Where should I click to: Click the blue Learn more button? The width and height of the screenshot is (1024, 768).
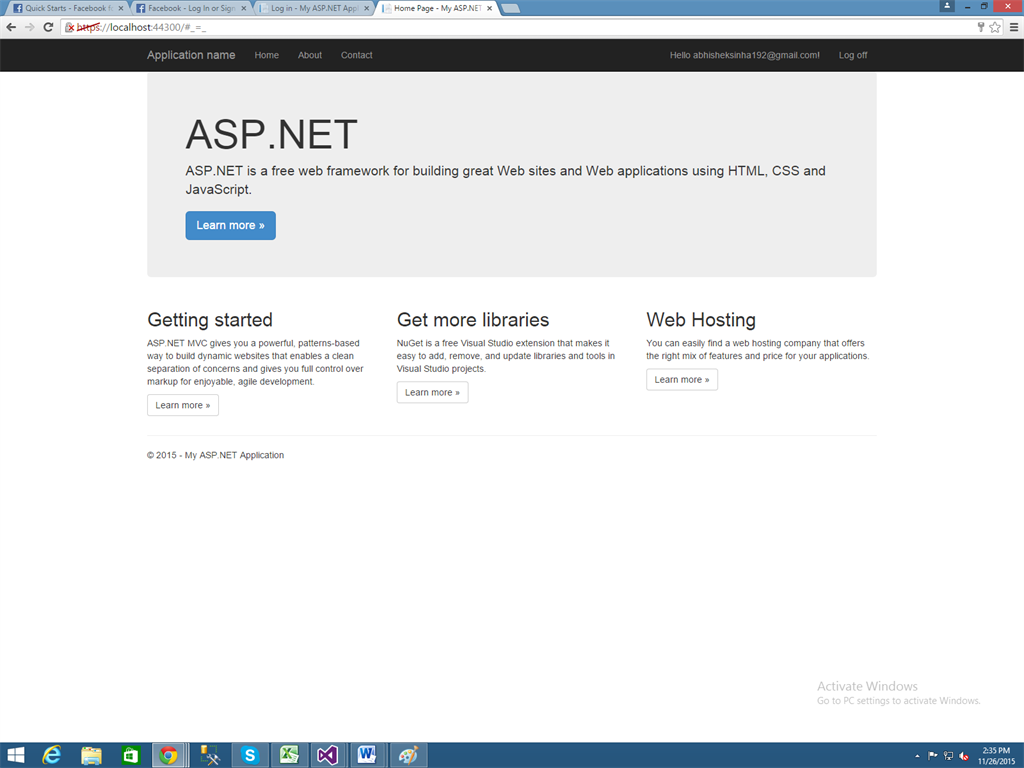pos(231,225)
